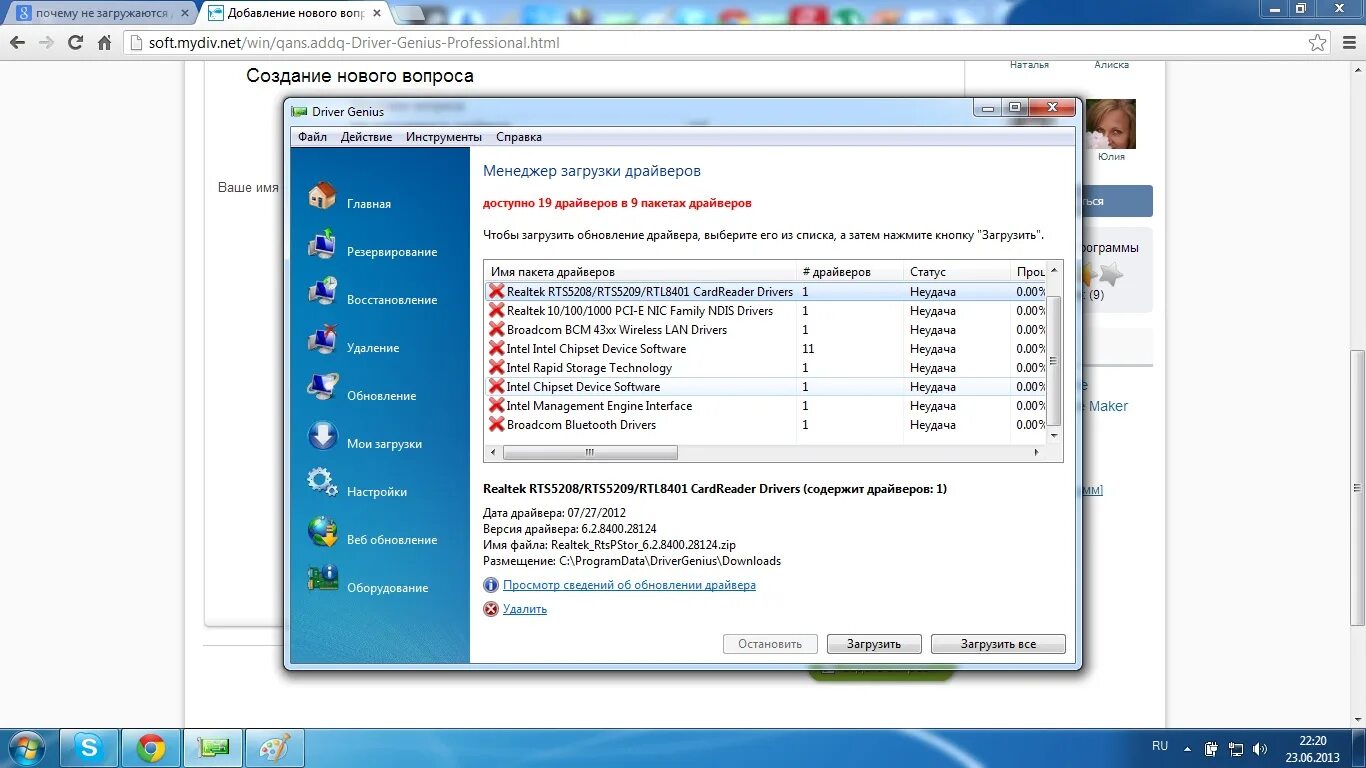This screenshot has height=768, width=1366.
Task: Select the Intel Management Engine Interface text
Action: (599, 405)
